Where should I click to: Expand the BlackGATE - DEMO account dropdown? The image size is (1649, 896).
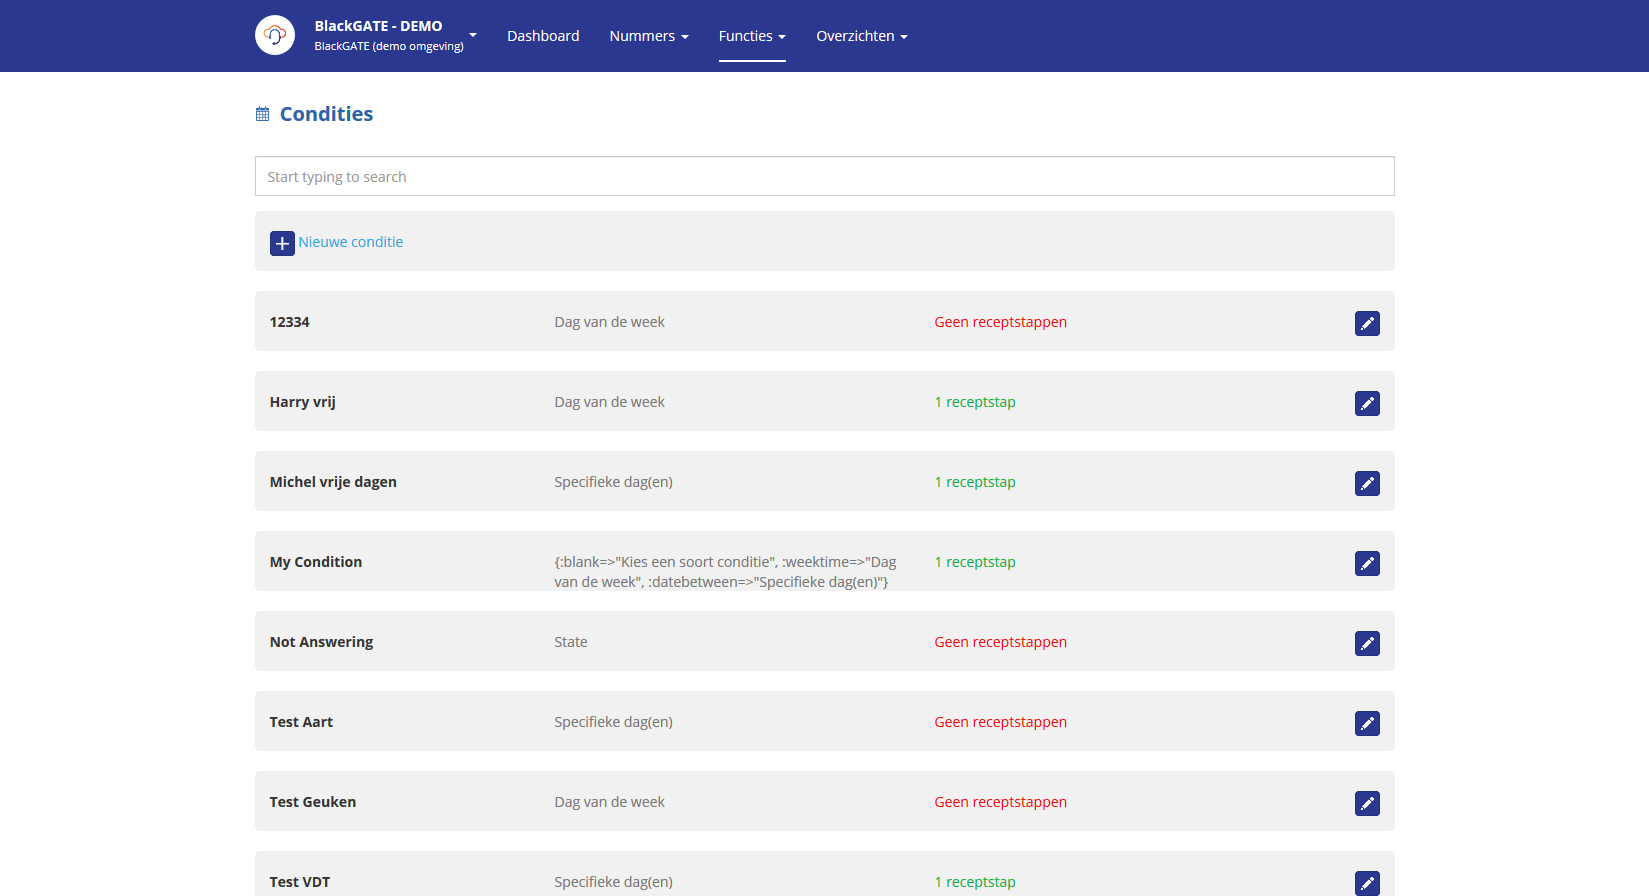[473, 35]
